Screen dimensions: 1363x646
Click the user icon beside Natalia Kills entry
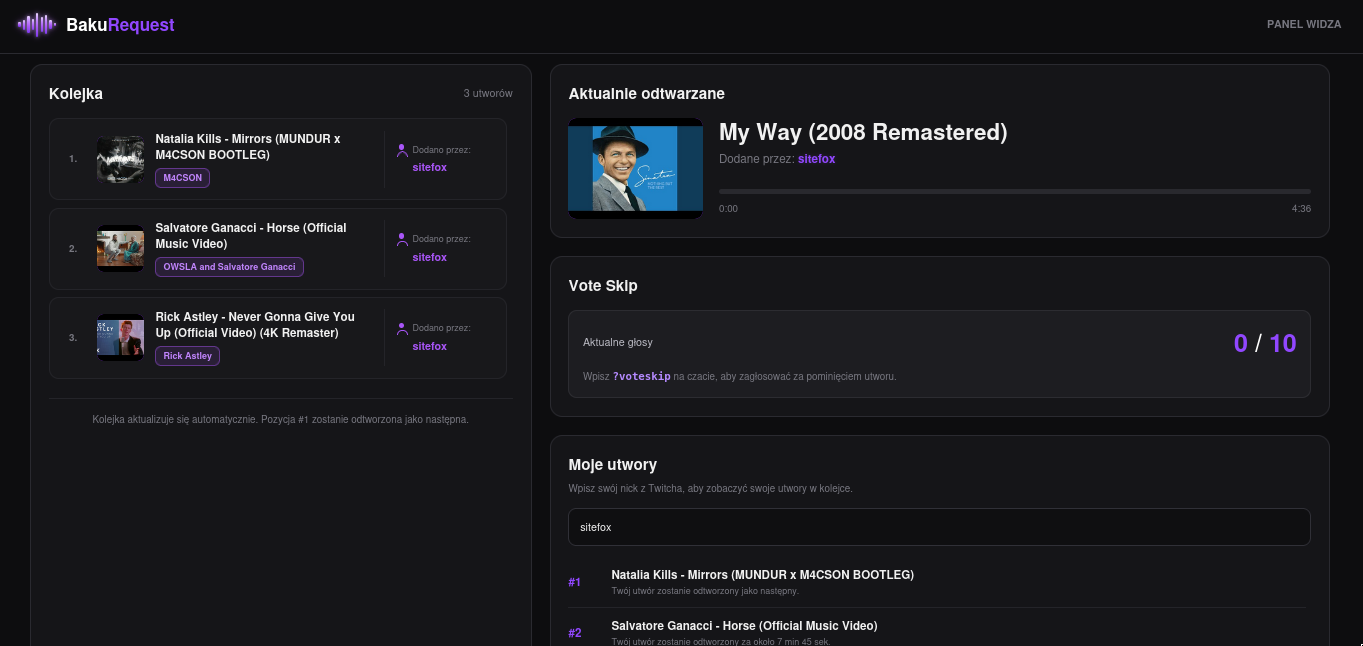[402, 150]
